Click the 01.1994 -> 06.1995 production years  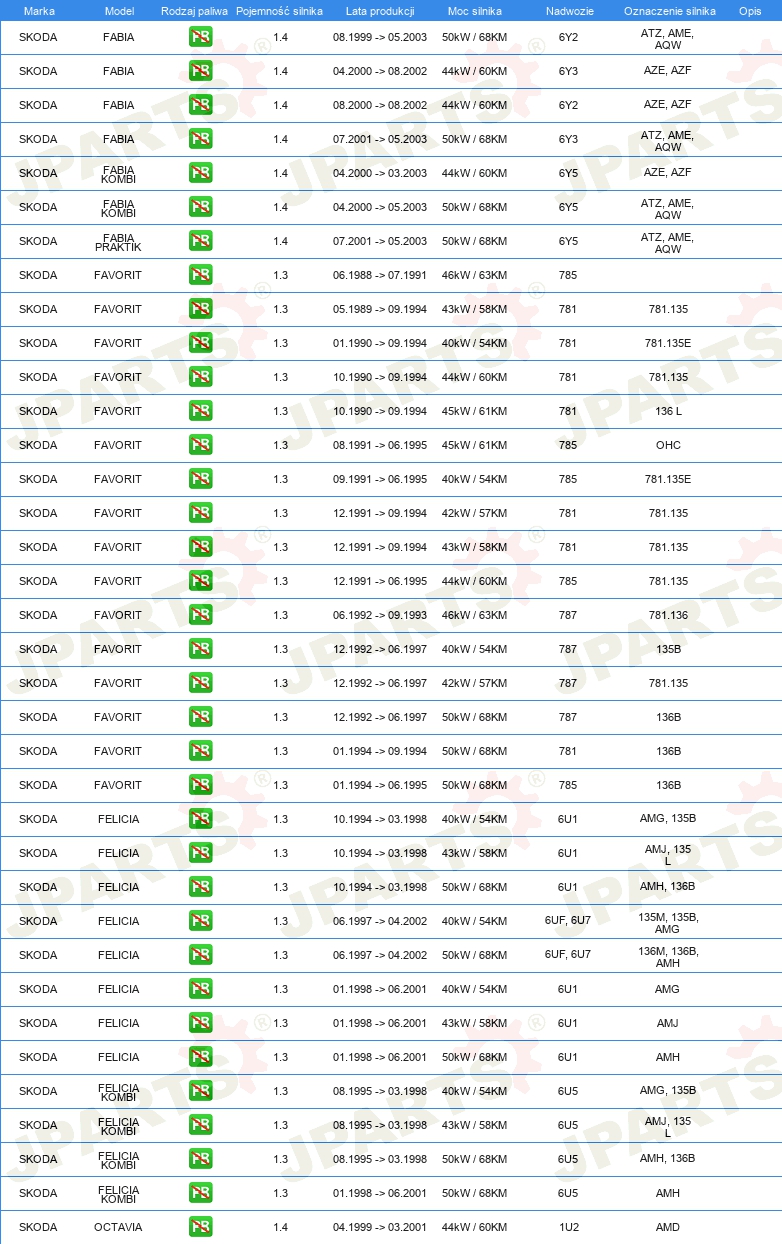[380, 785]
